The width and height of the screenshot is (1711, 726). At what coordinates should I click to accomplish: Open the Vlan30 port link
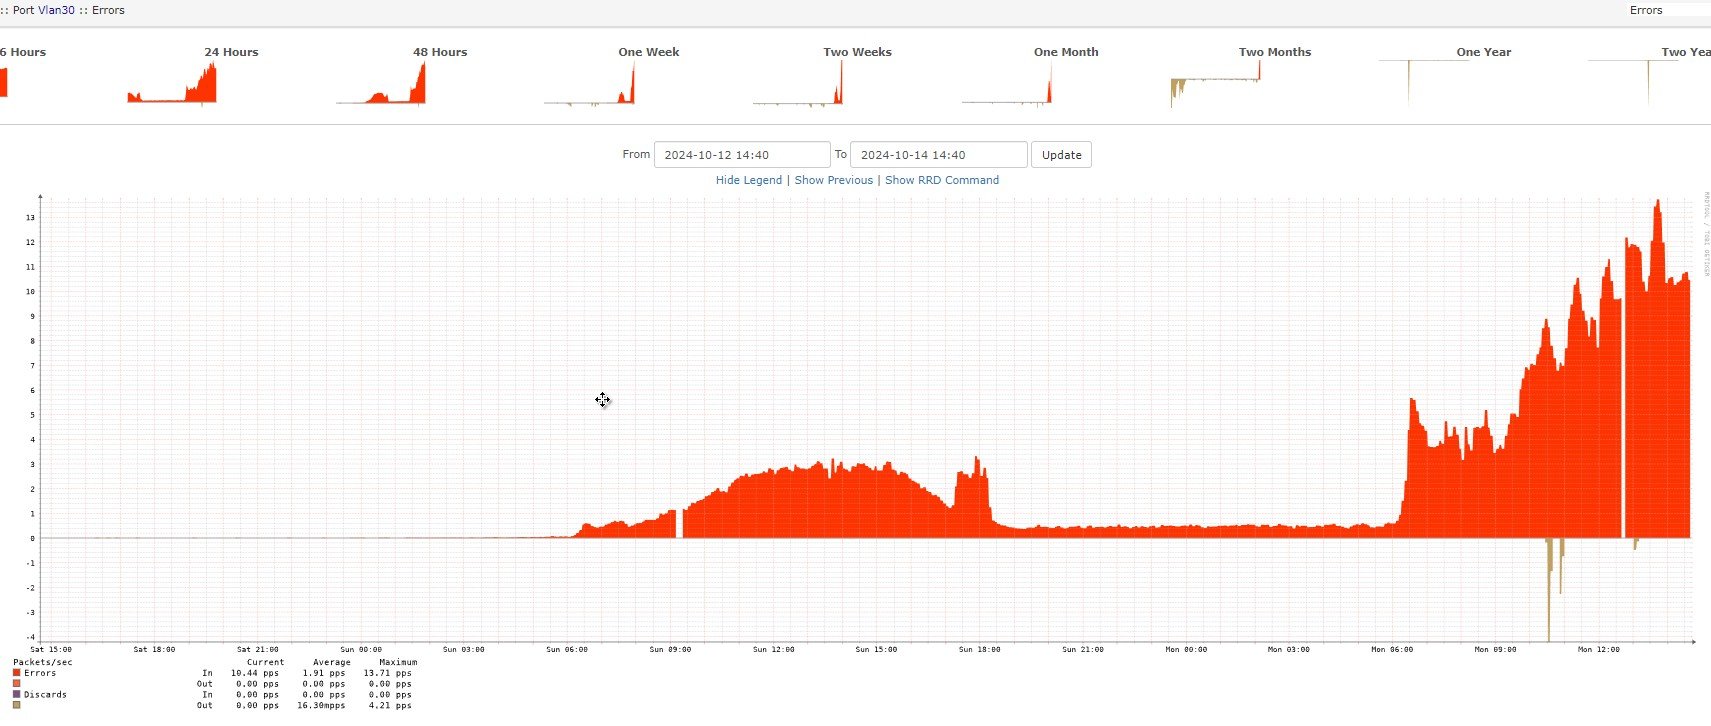point(56,10)
